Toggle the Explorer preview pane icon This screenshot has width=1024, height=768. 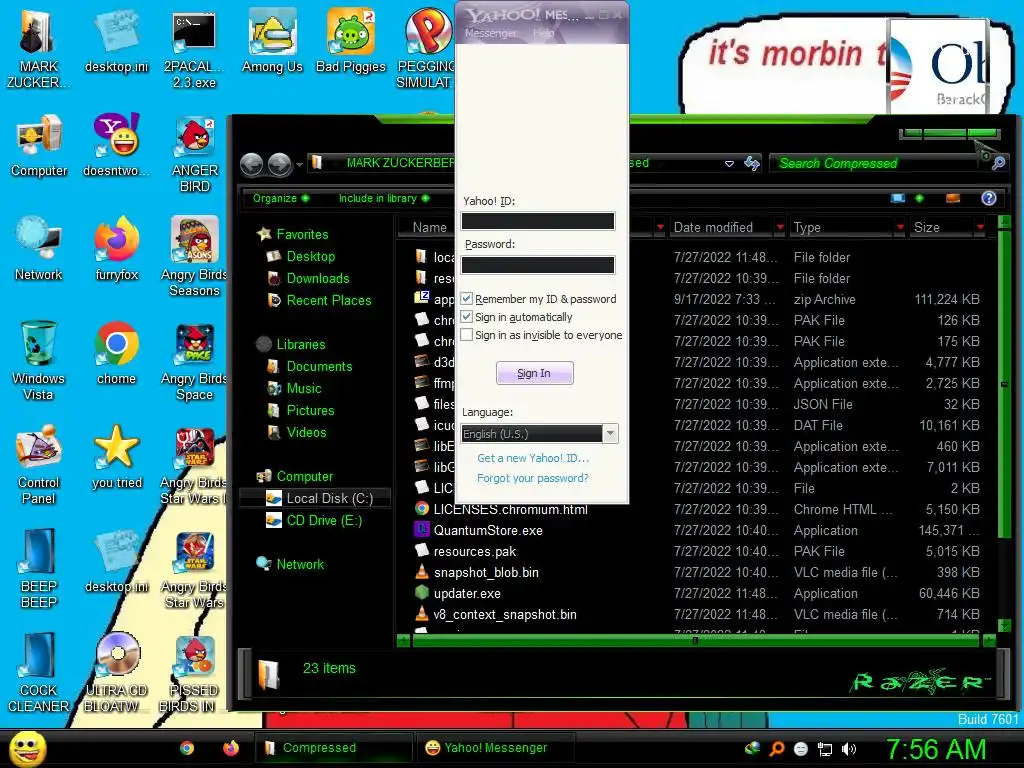(x=953, y=198)
